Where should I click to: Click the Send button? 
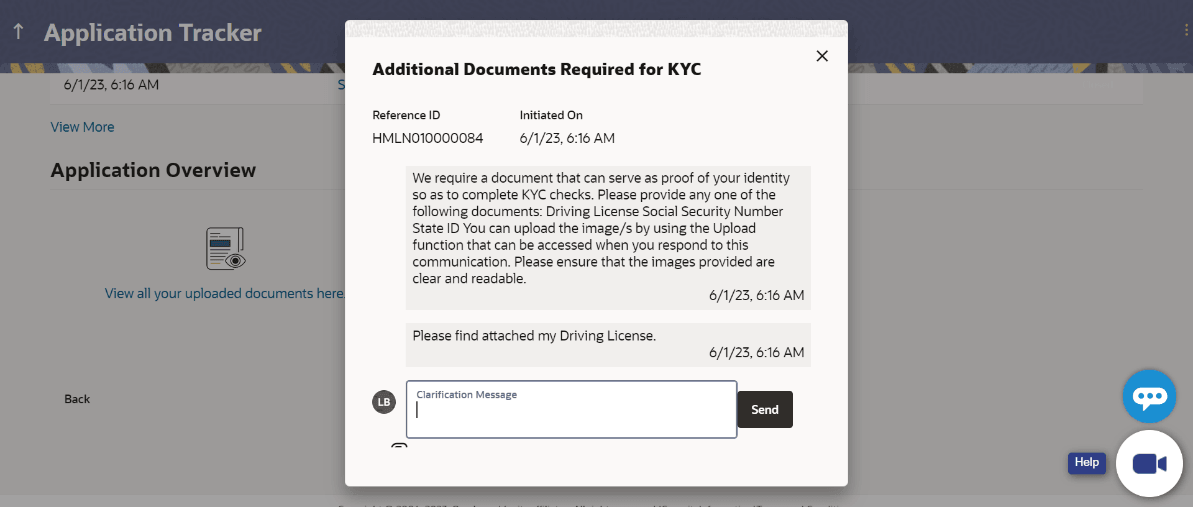click(x=765, y=409)
